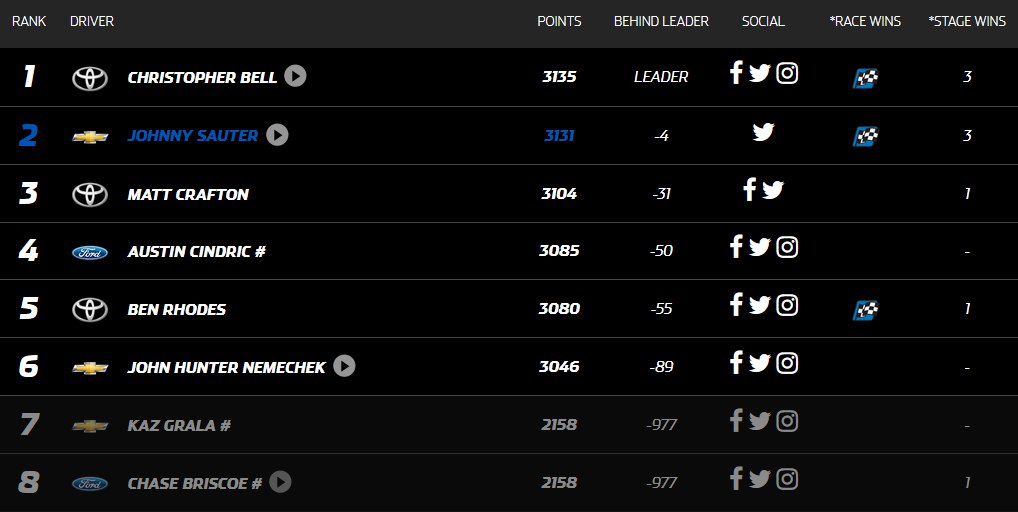
Task: Click Christopher Bell's race win flag icon
Action: (x=865, y=77)
